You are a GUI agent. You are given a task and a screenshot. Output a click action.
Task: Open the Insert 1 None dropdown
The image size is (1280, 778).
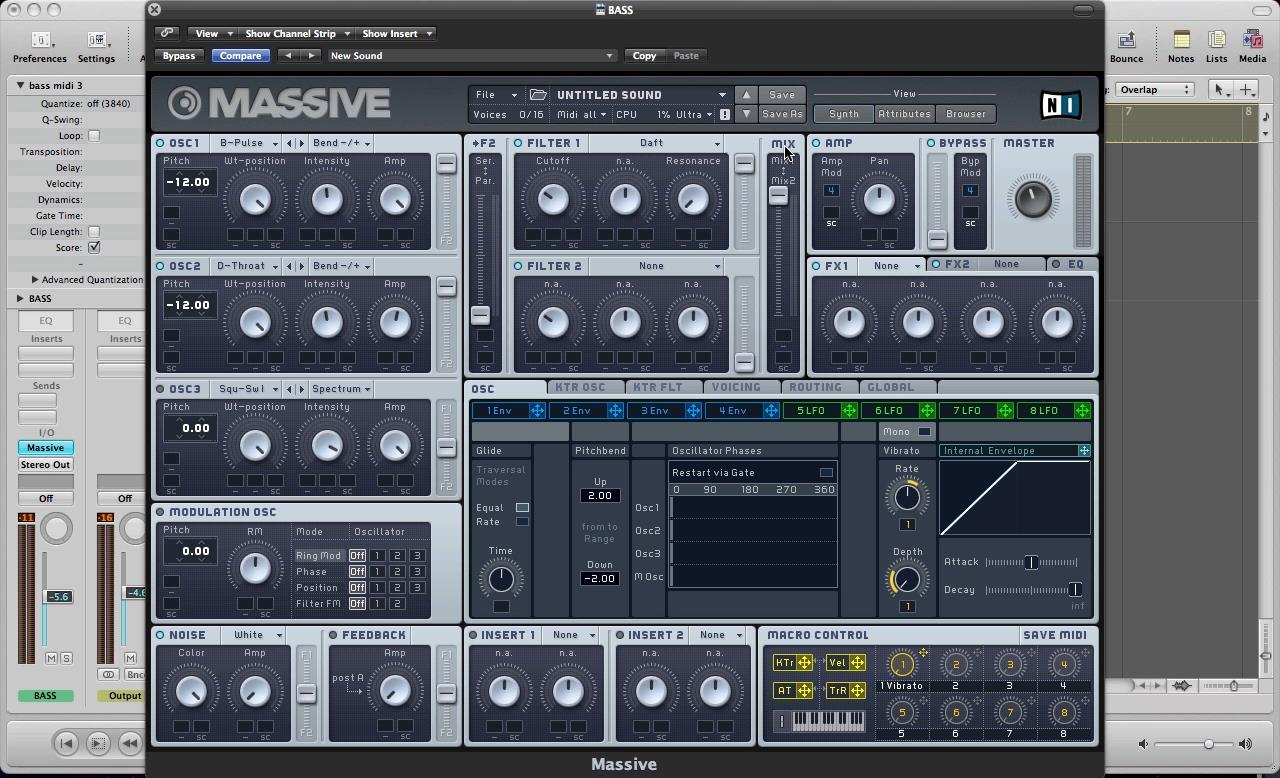point(571,635)
